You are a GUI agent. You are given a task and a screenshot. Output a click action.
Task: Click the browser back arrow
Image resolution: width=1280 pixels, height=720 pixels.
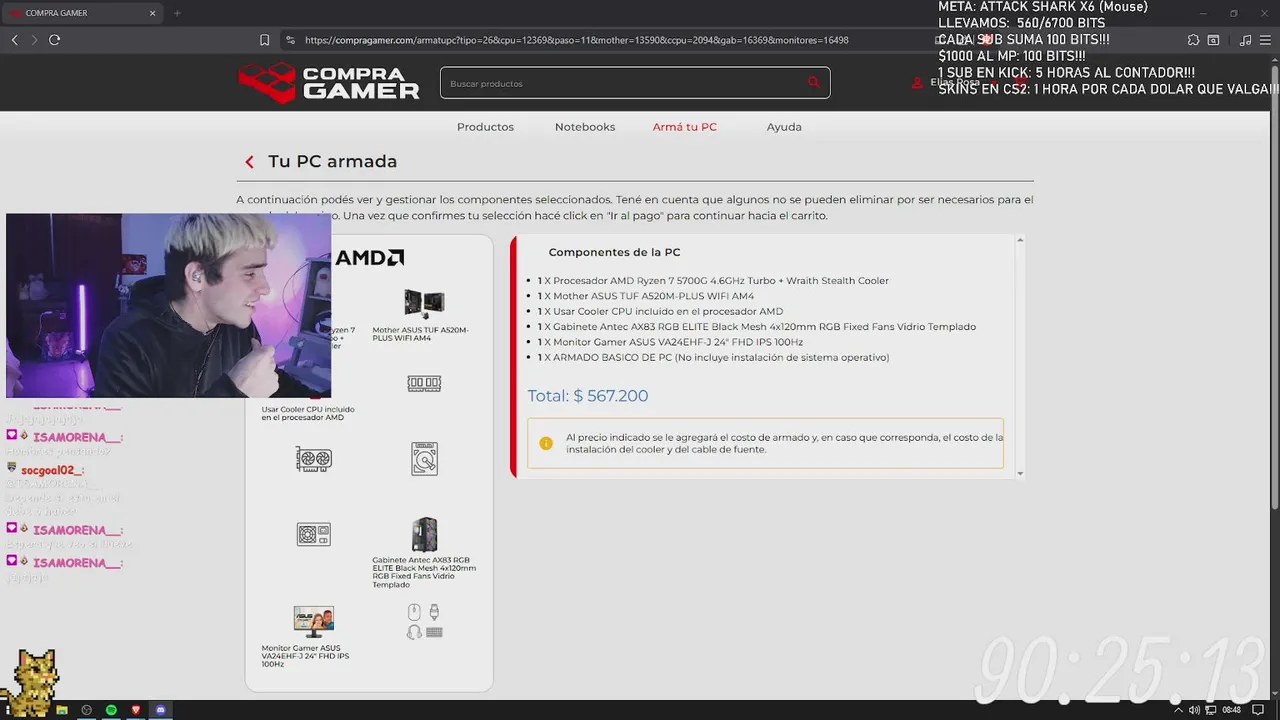coord(14,40)
